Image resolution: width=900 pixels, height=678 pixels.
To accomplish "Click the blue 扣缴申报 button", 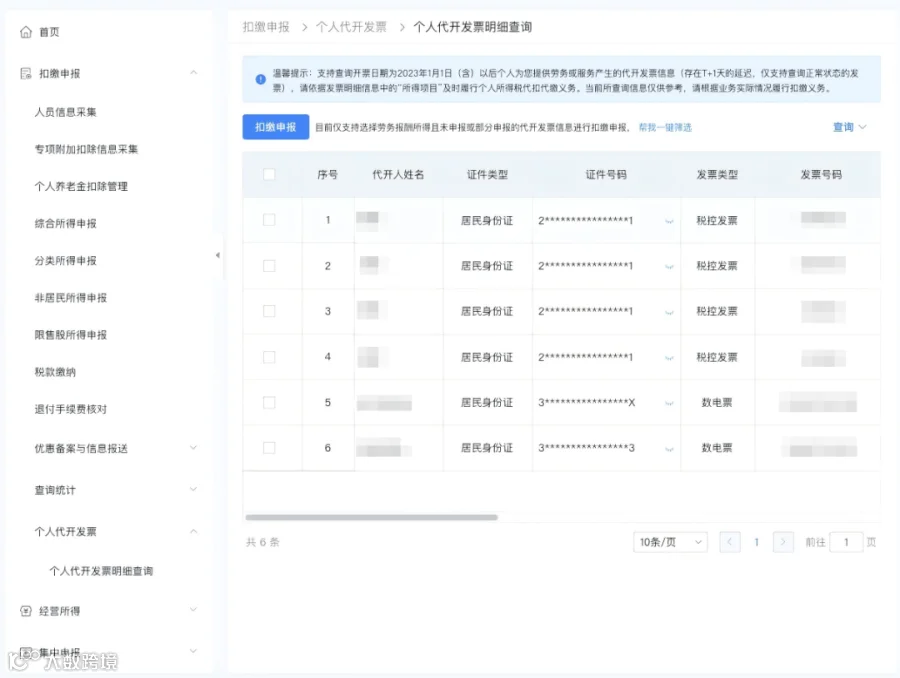I will [276, 127].
